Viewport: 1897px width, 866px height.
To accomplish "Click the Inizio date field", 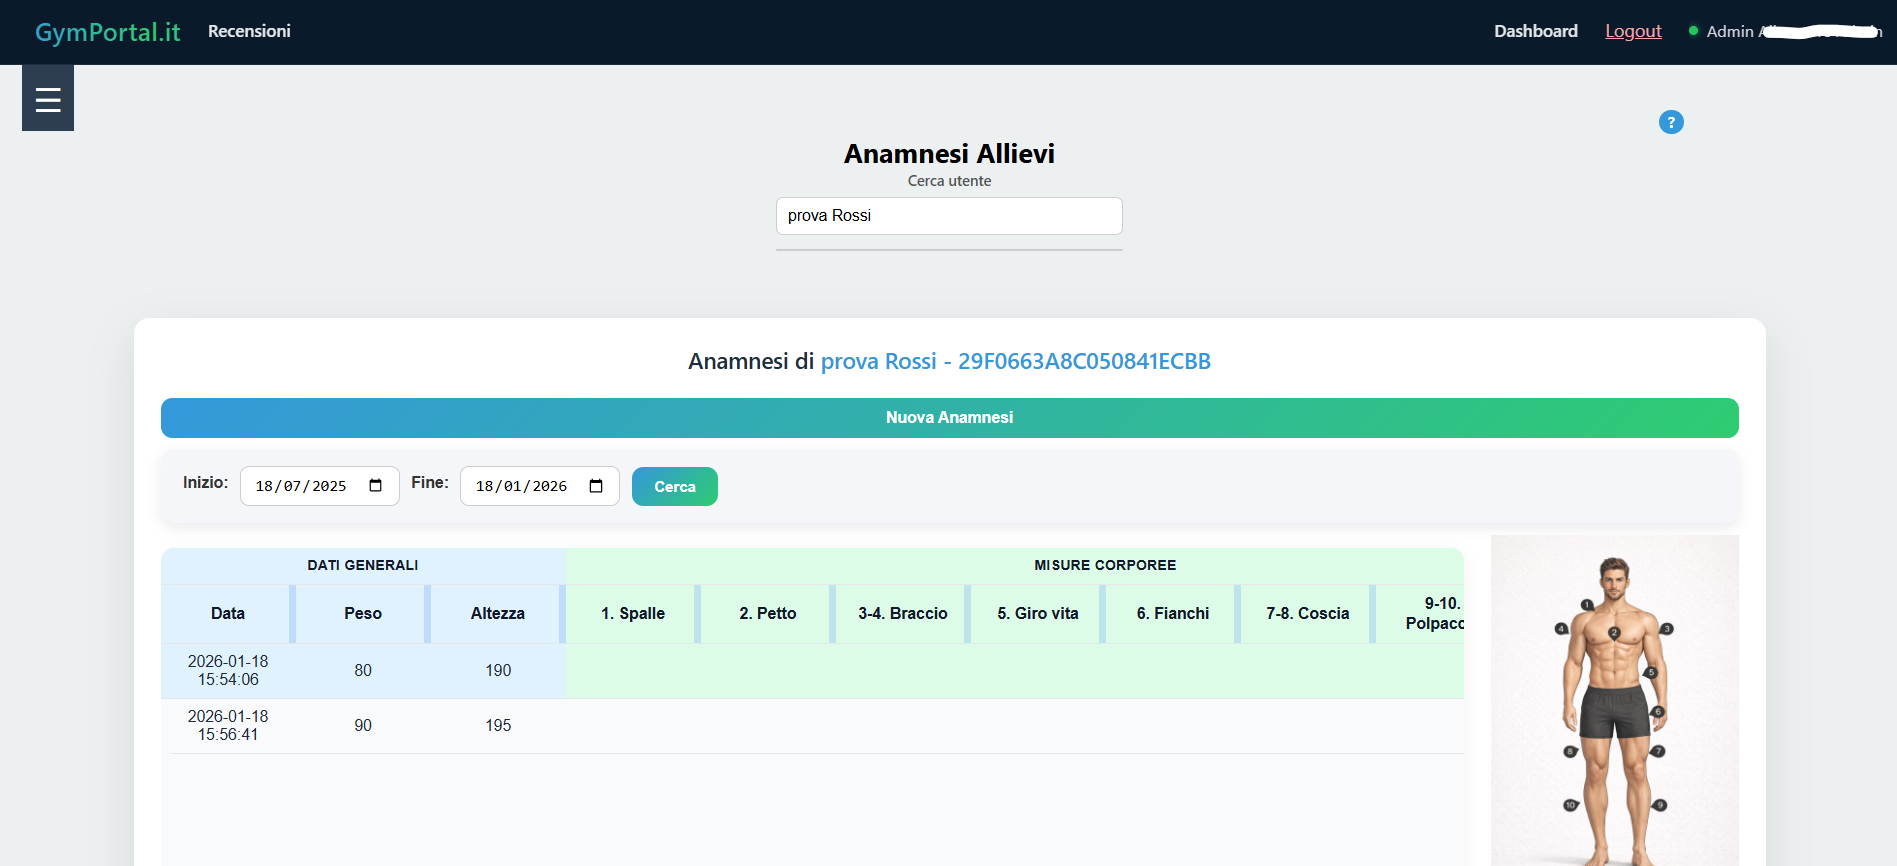I will [301, 486].
